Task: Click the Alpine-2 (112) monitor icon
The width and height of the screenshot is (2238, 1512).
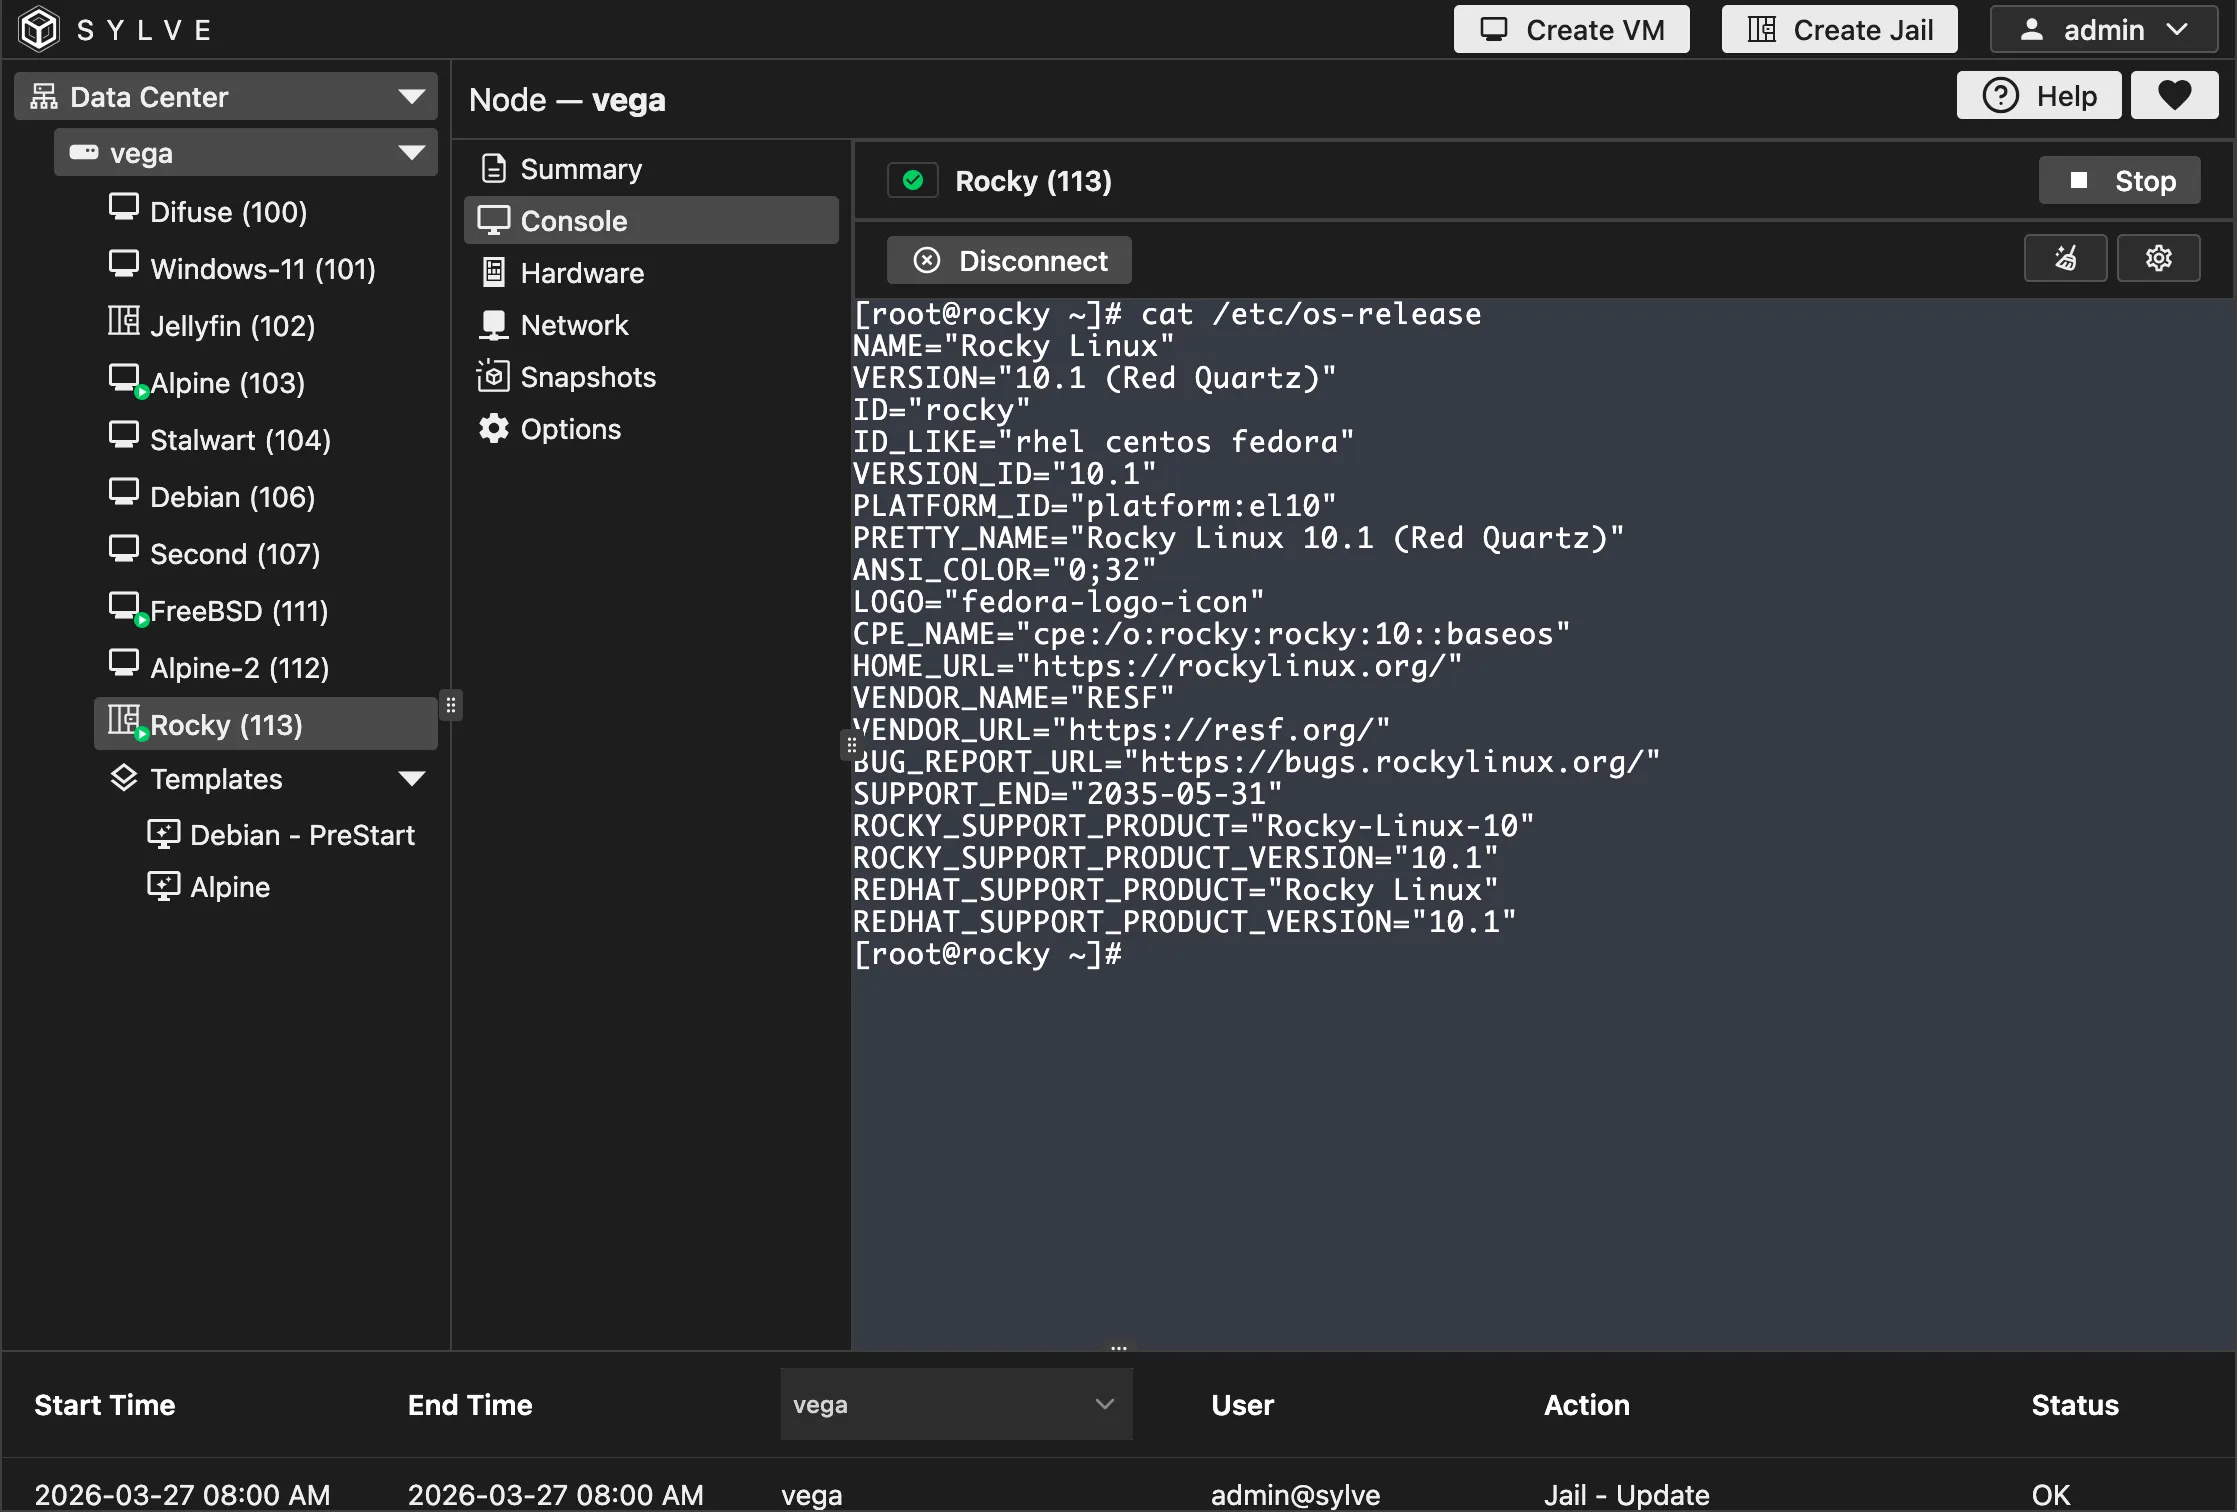Action: click(124, 664)
